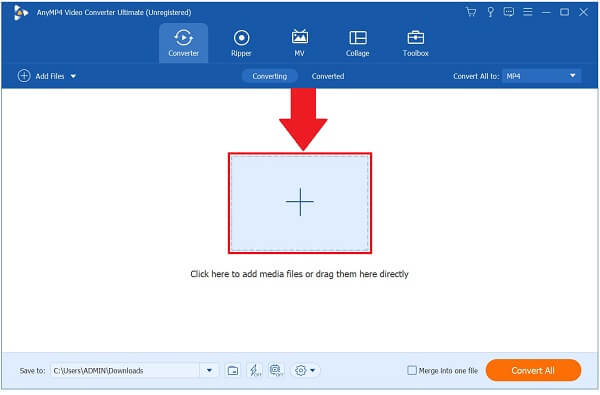Select the Converting tab
600x395 pixels.
click(269, 76)
